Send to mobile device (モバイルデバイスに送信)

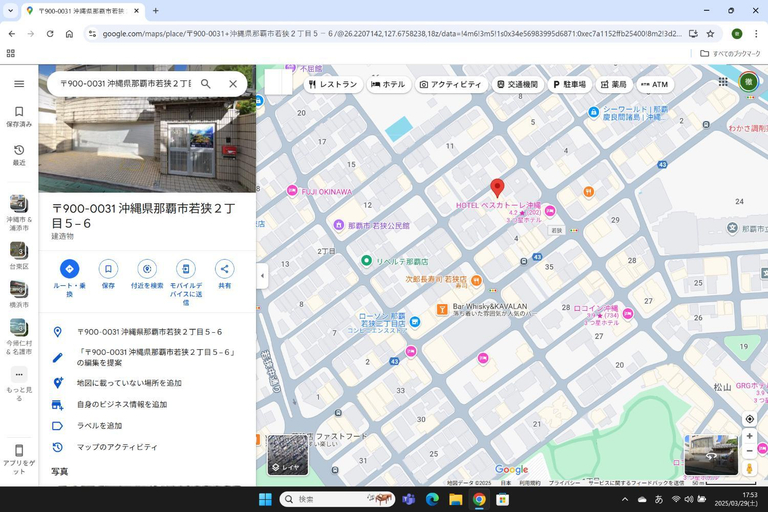click(x=186, y=268)
